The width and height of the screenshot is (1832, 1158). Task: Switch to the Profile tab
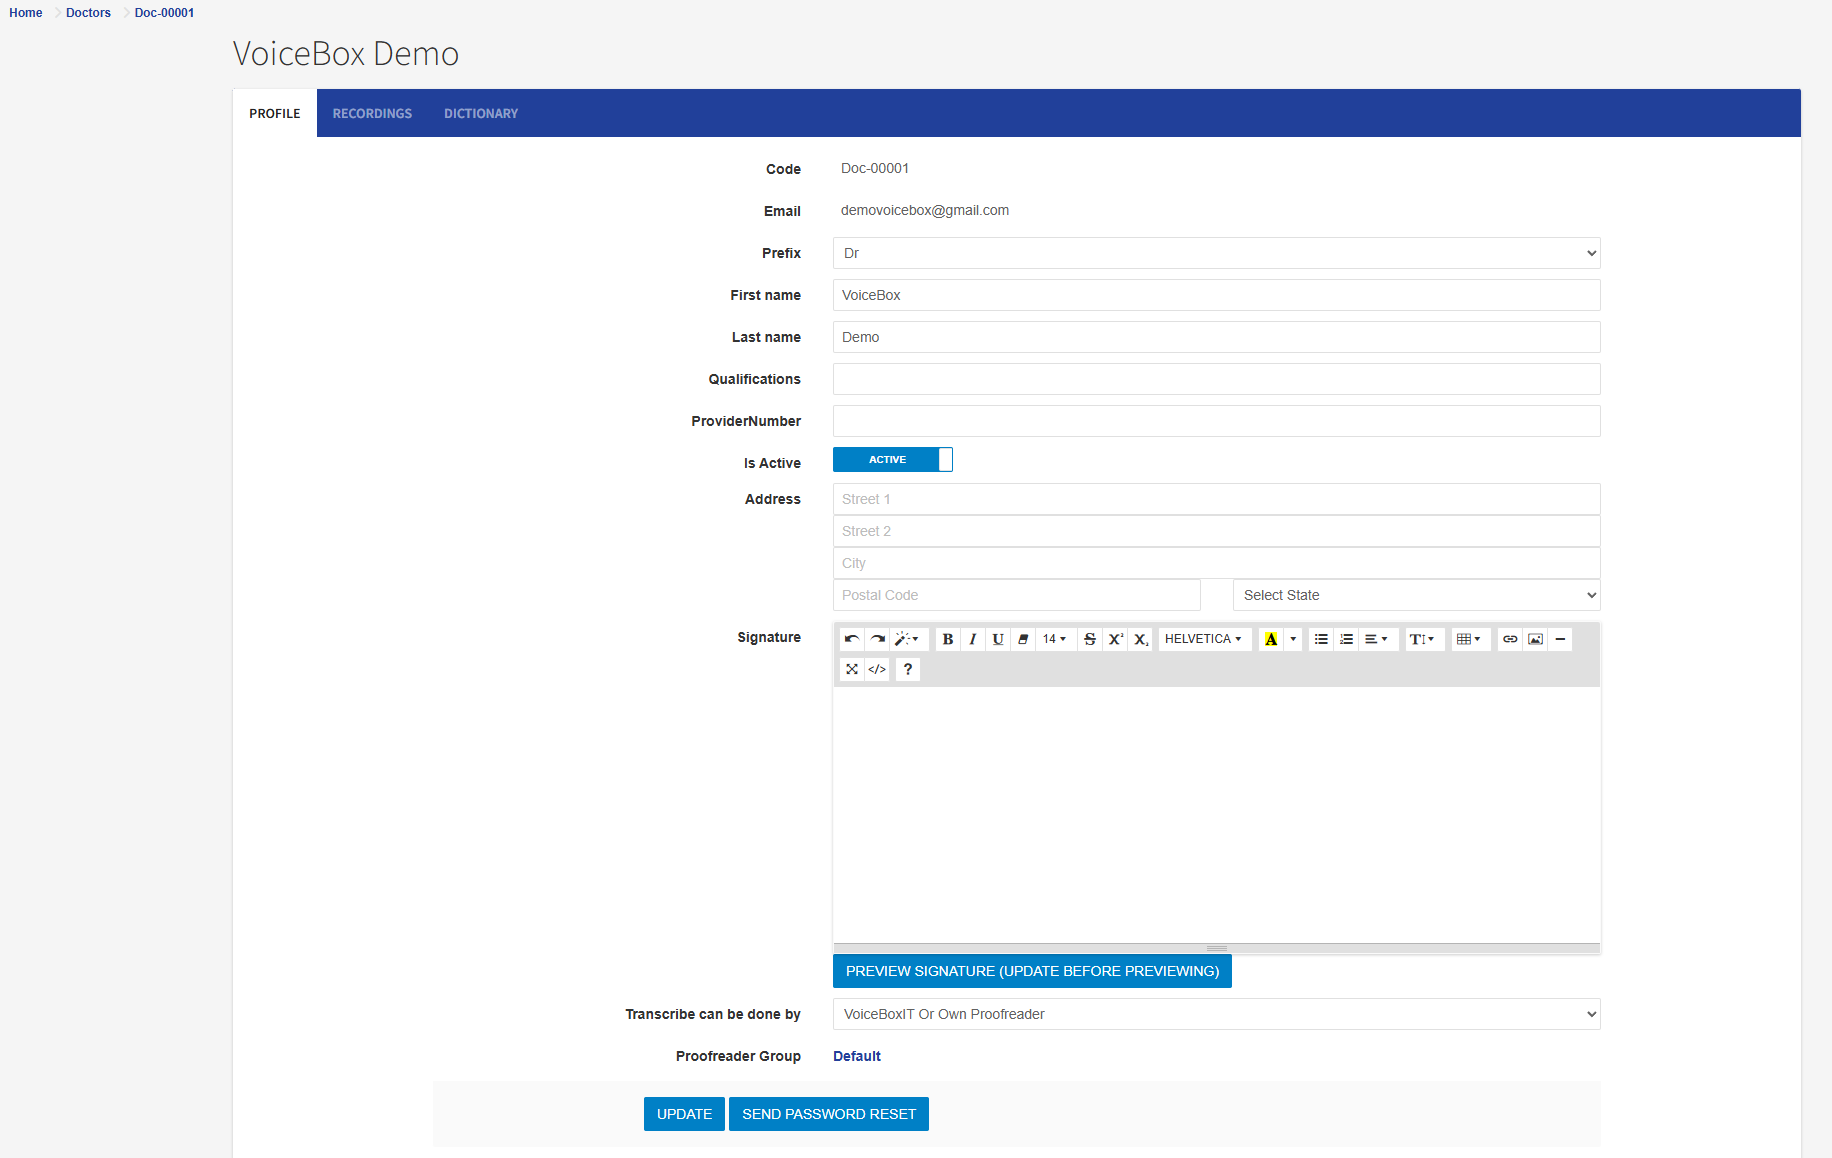pyautogui.click(x=275, y=113)
